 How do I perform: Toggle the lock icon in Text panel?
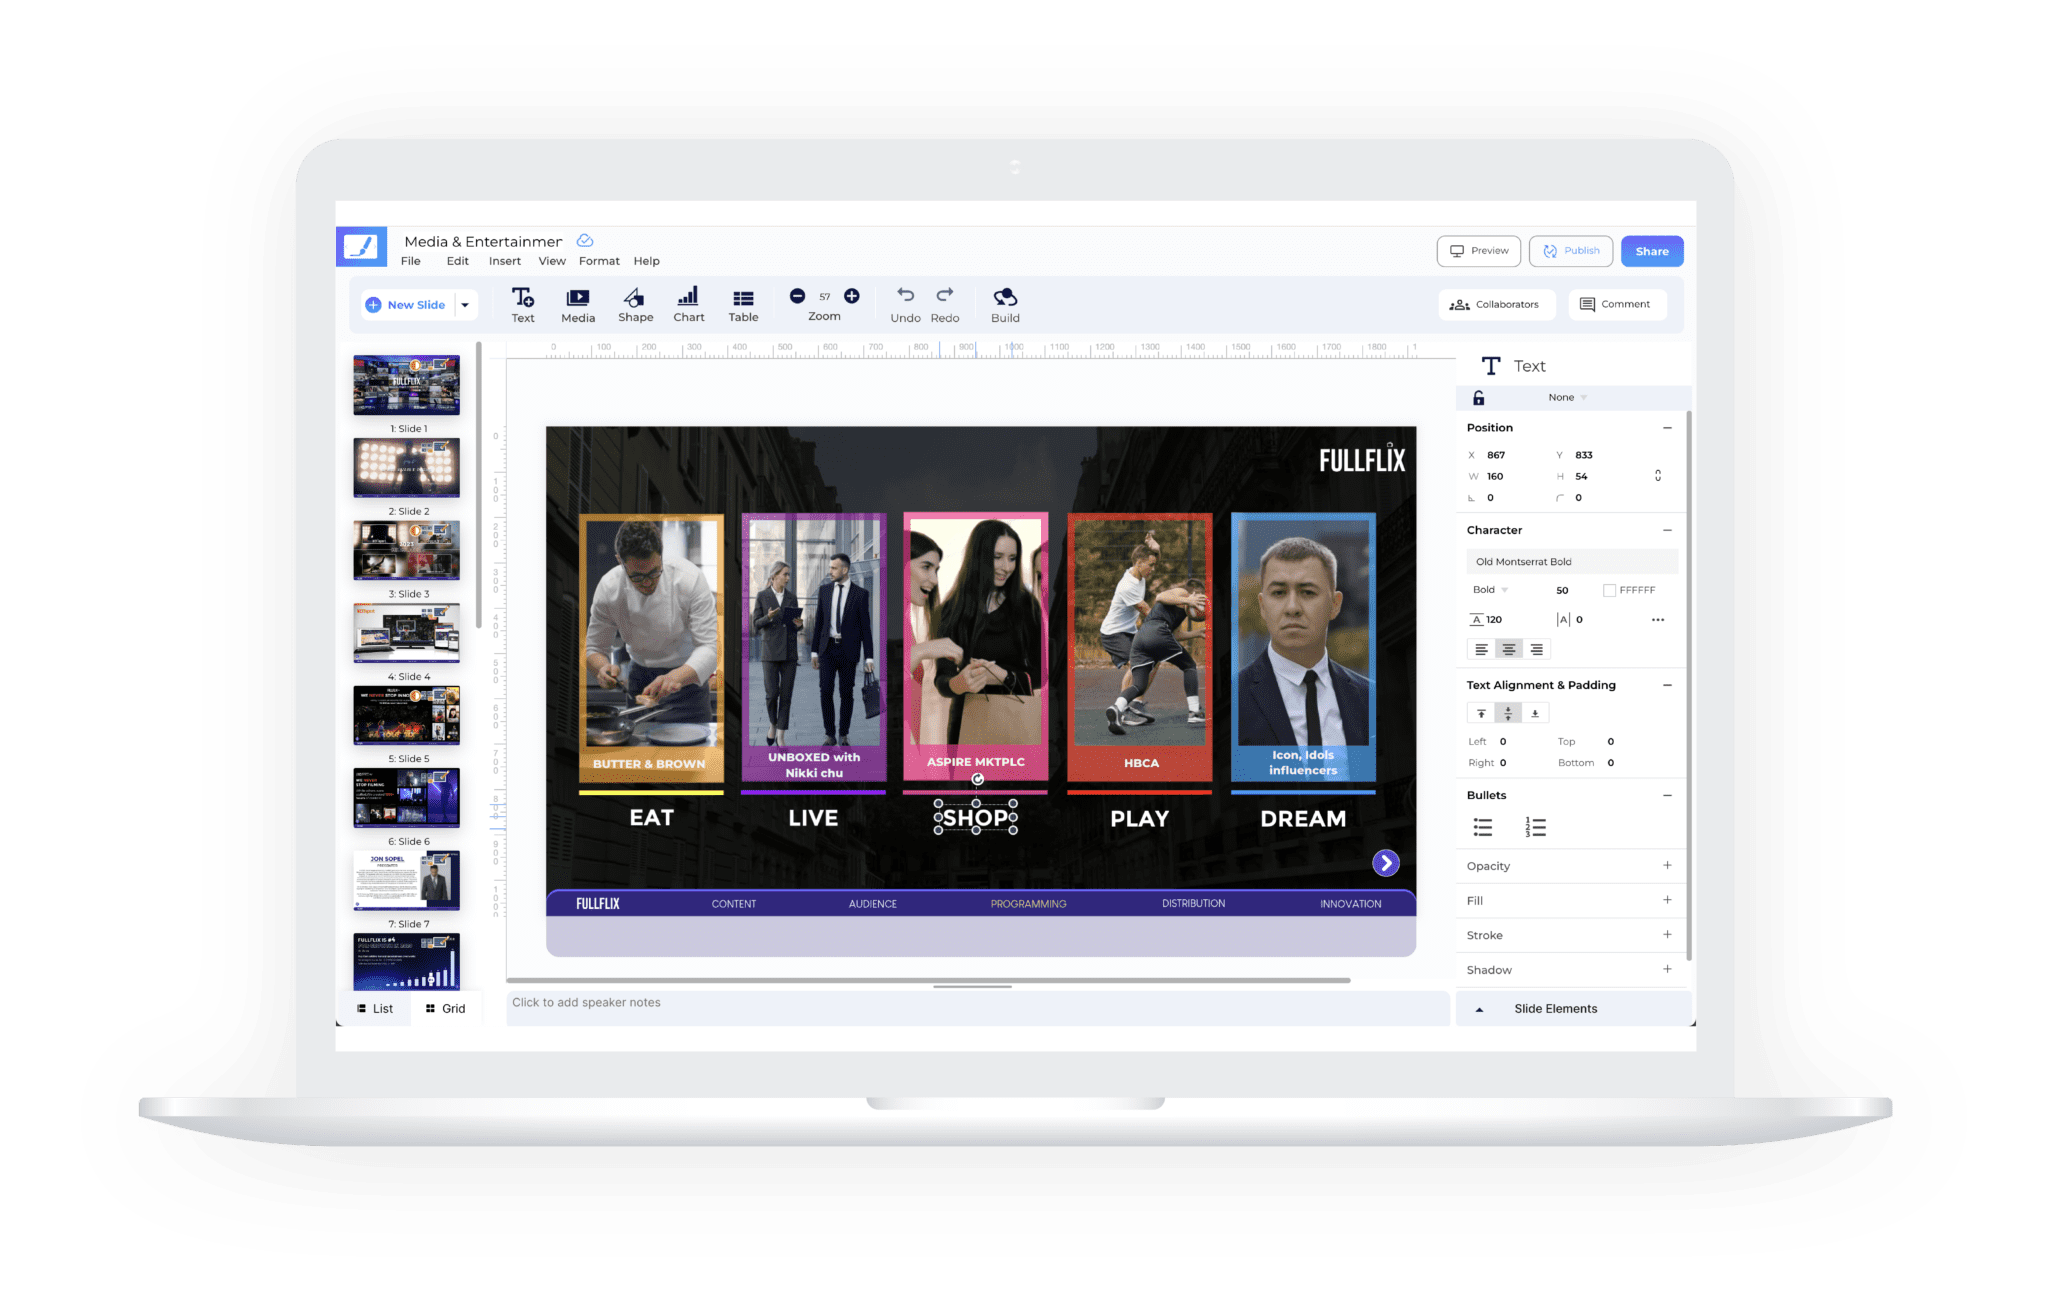tap(1479, 397)
